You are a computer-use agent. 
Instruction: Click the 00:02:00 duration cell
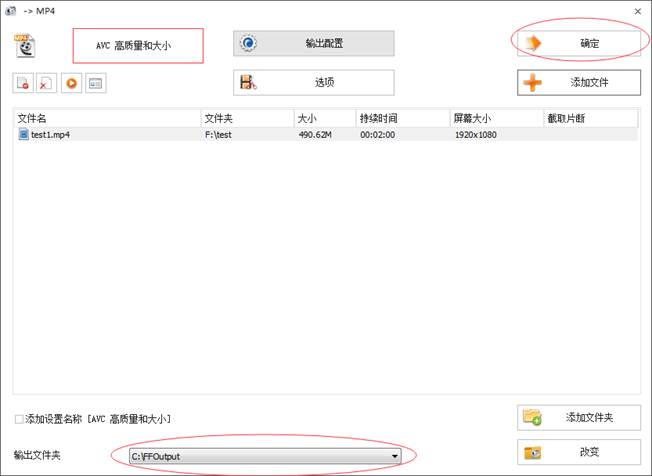tap(378, 135)
